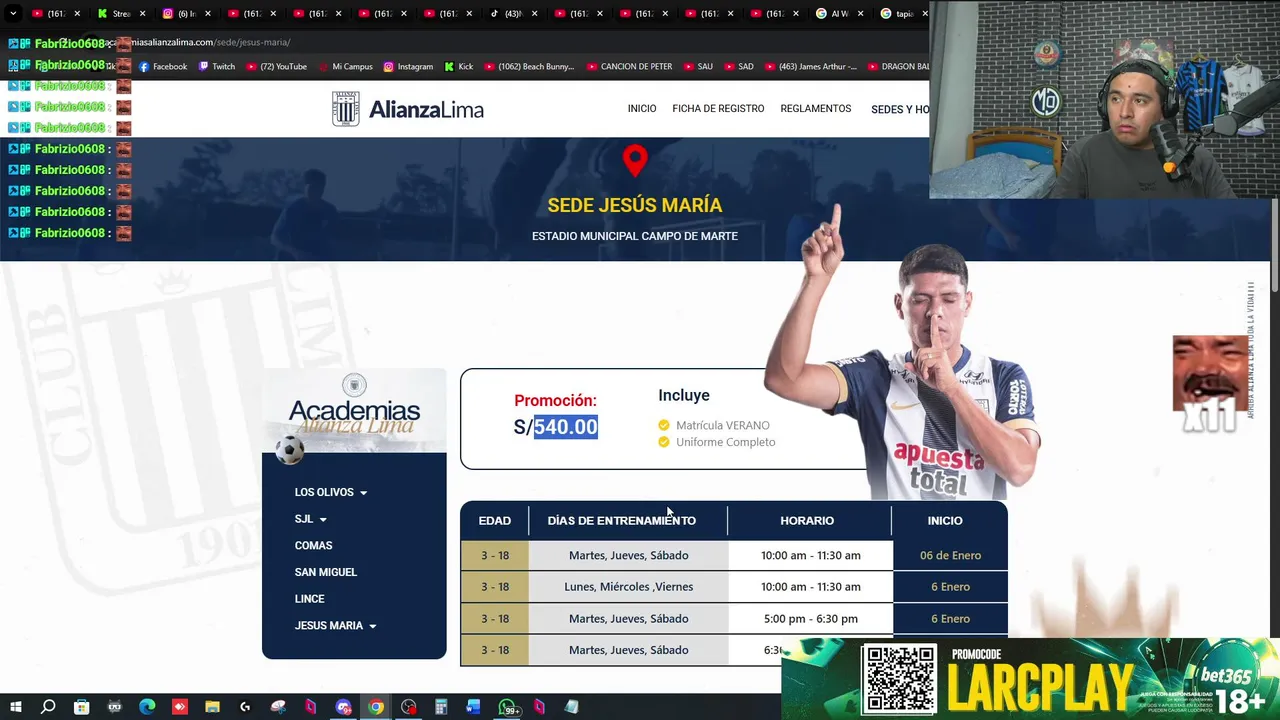Viewport: 1280px width, 720px height.
Task: Select the SAN MIGUEL academy location
Action: [325, 572]
